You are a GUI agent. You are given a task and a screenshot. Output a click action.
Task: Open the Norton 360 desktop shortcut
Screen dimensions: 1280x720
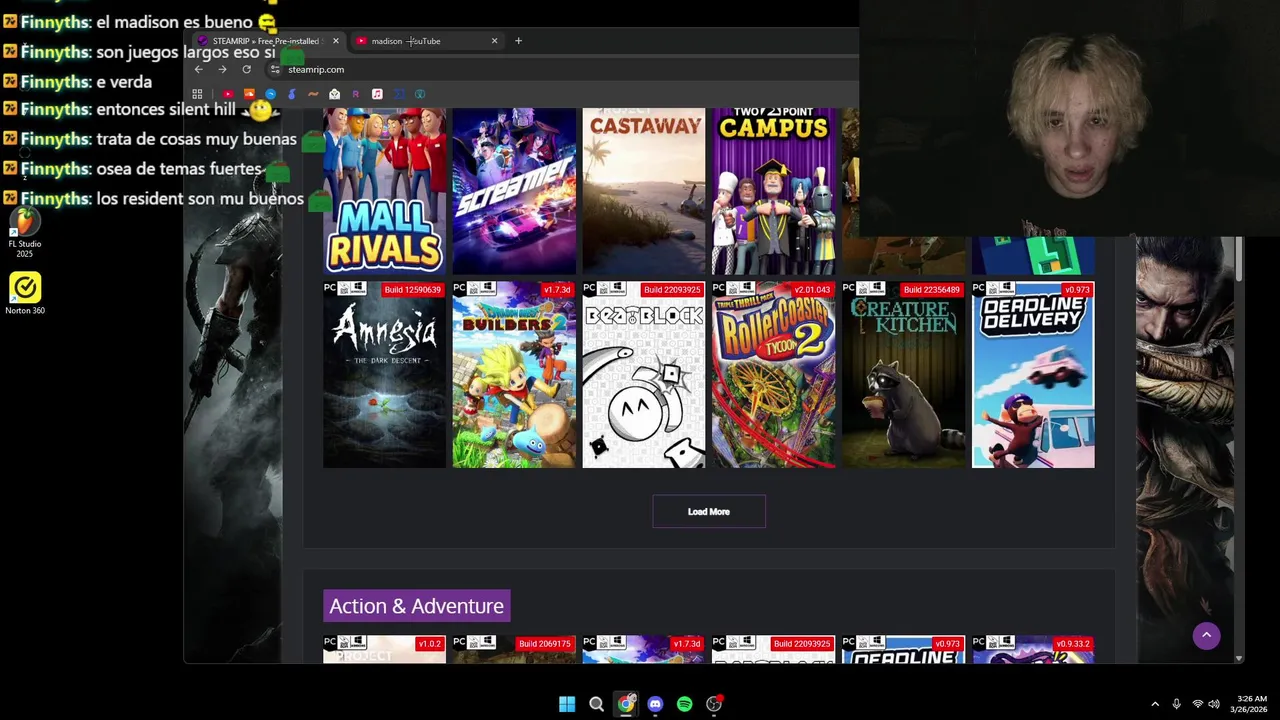25,294
